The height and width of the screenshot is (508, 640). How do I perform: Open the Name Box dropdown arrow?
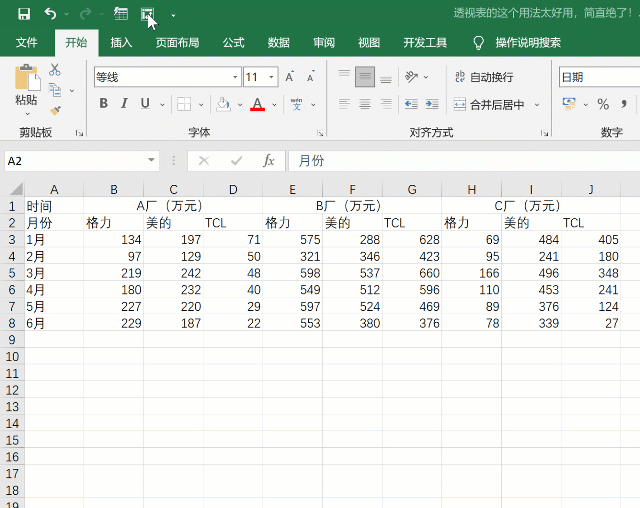[x=151, y=160]
